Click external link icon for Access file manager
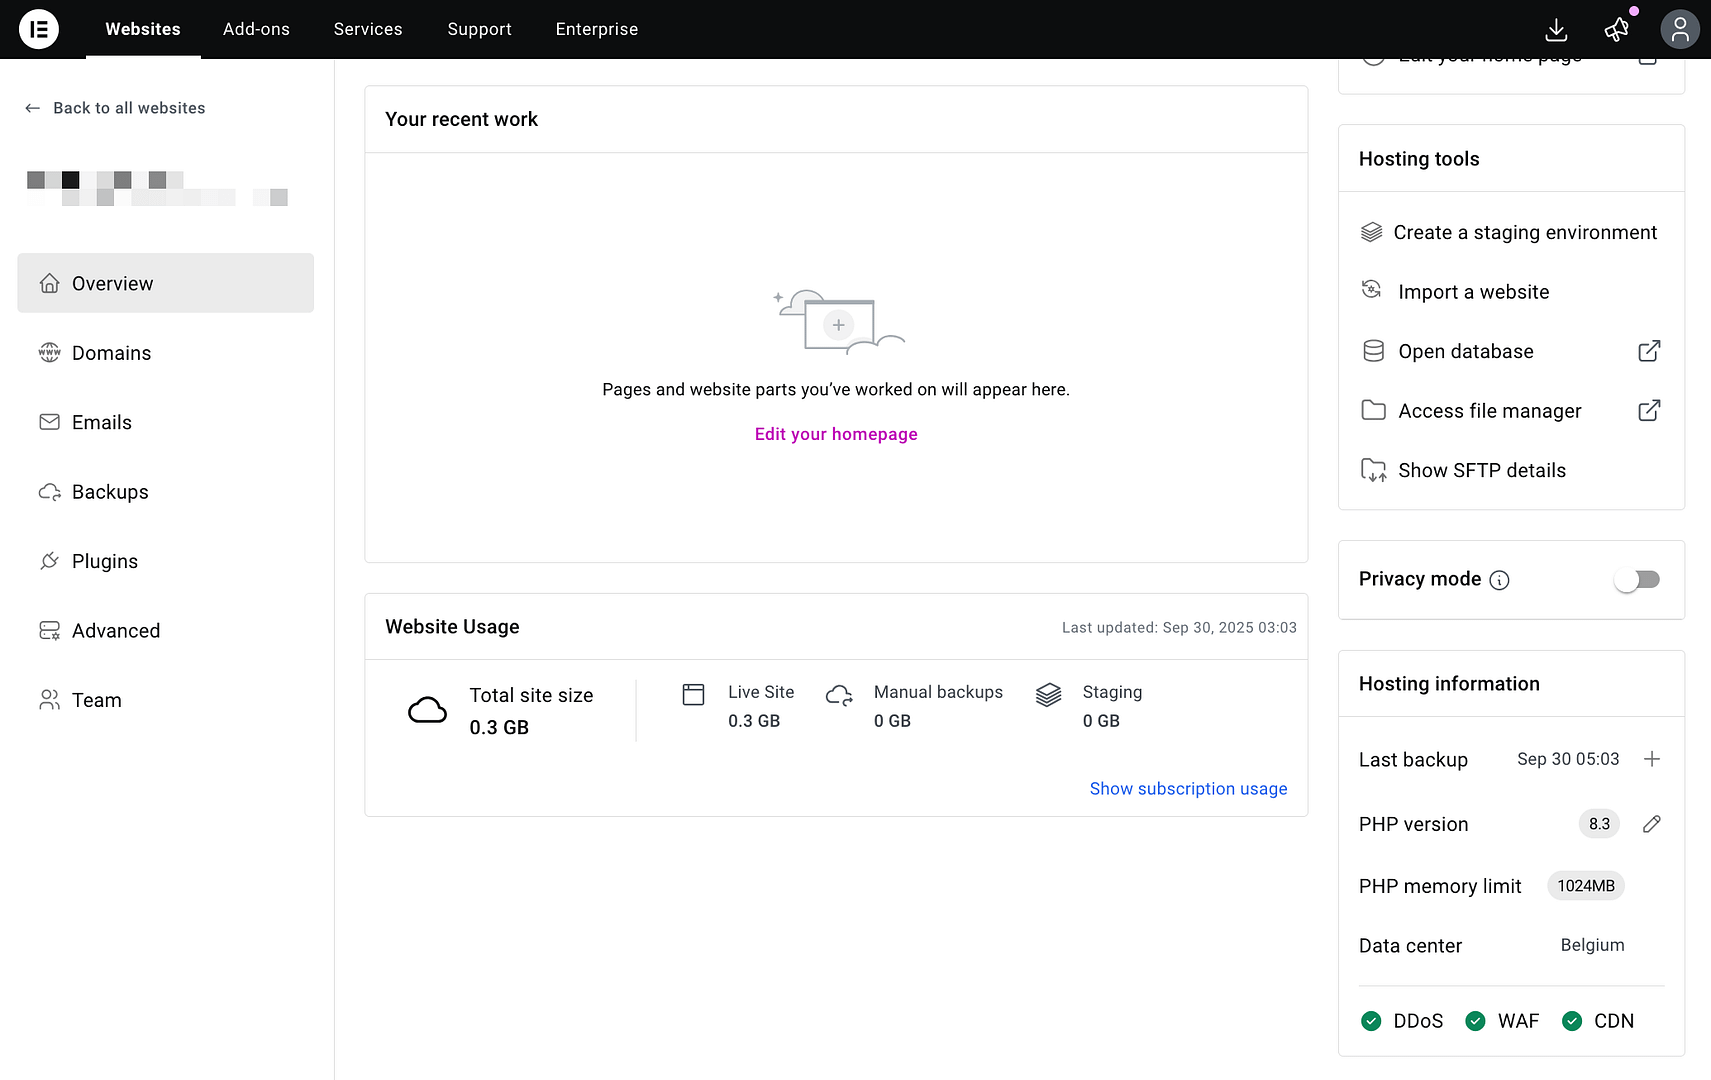 (1649, 411)
